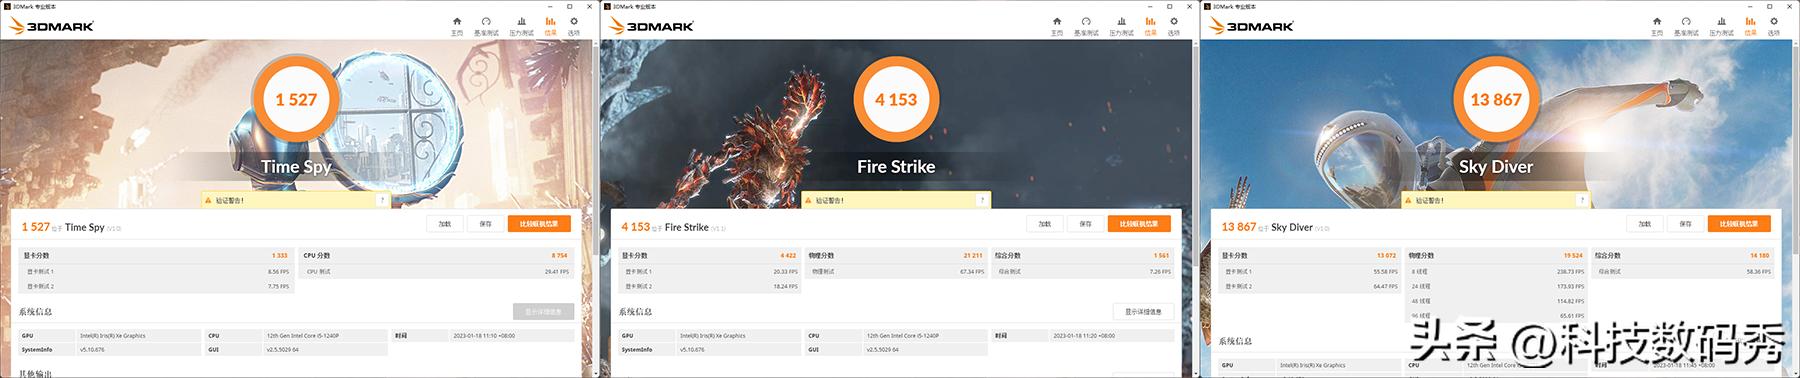Viewport: 1800px width, 378px height.
Task: Click the Intel Iris Xe Graphics field in Fire Strike window
Action: 739,336
